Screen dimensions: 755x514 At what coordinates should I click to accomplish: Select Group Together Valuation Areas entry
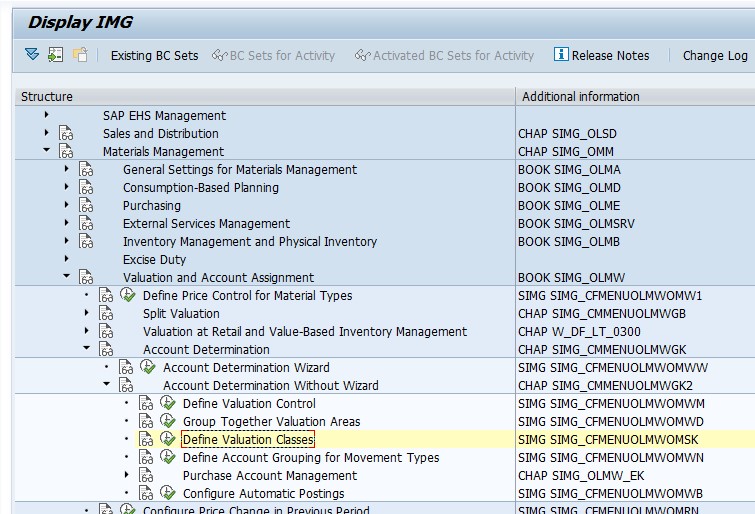(272, 422)
